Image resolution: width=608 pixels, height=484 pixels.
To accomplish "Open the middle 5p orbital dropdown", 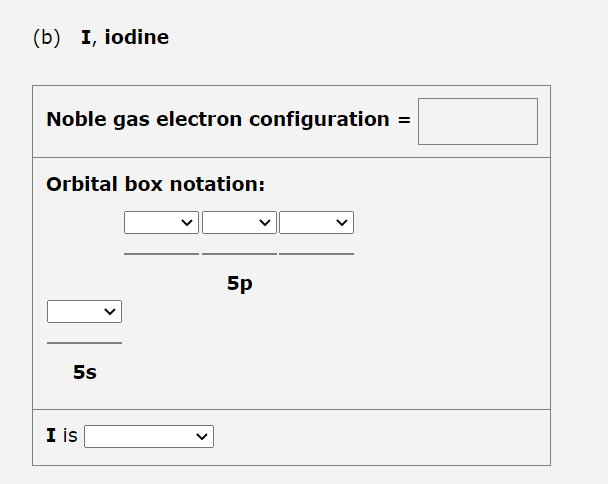I will click(239, 223).
